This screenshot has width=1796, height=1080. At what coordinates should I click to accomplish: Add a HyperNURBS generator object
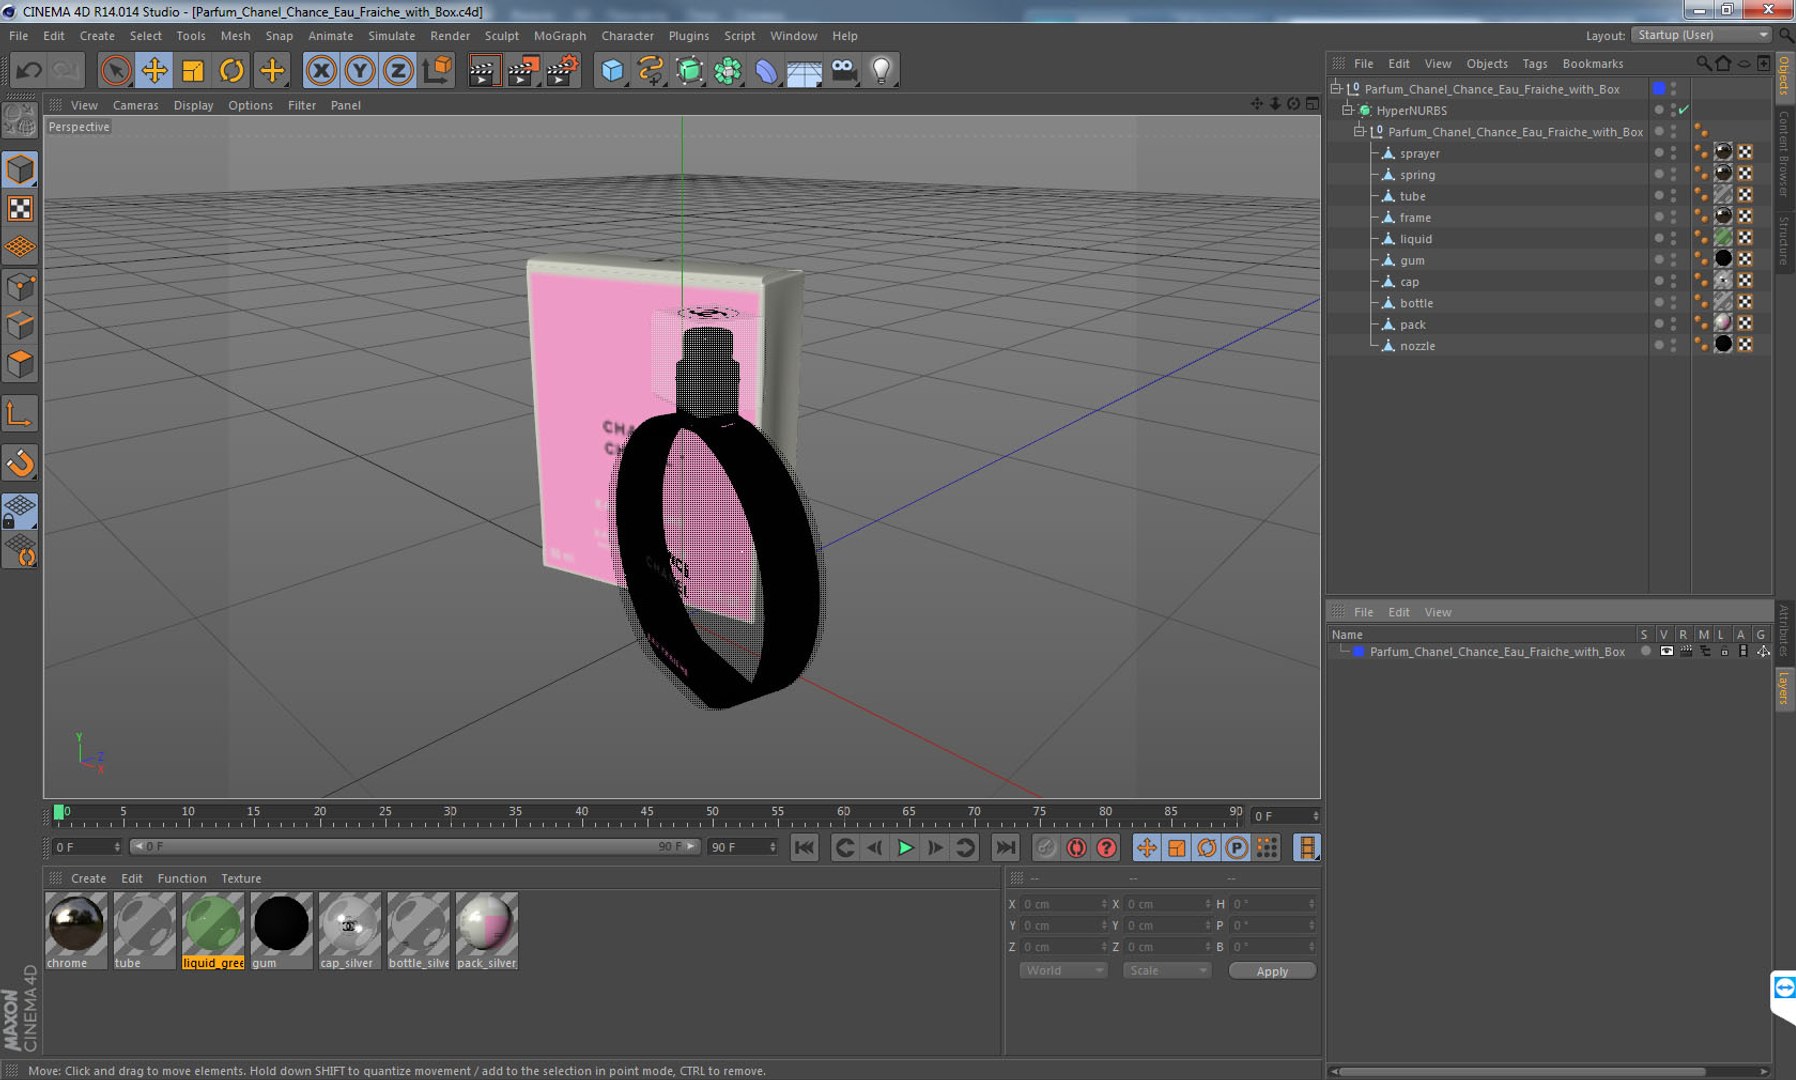point(689,70)
